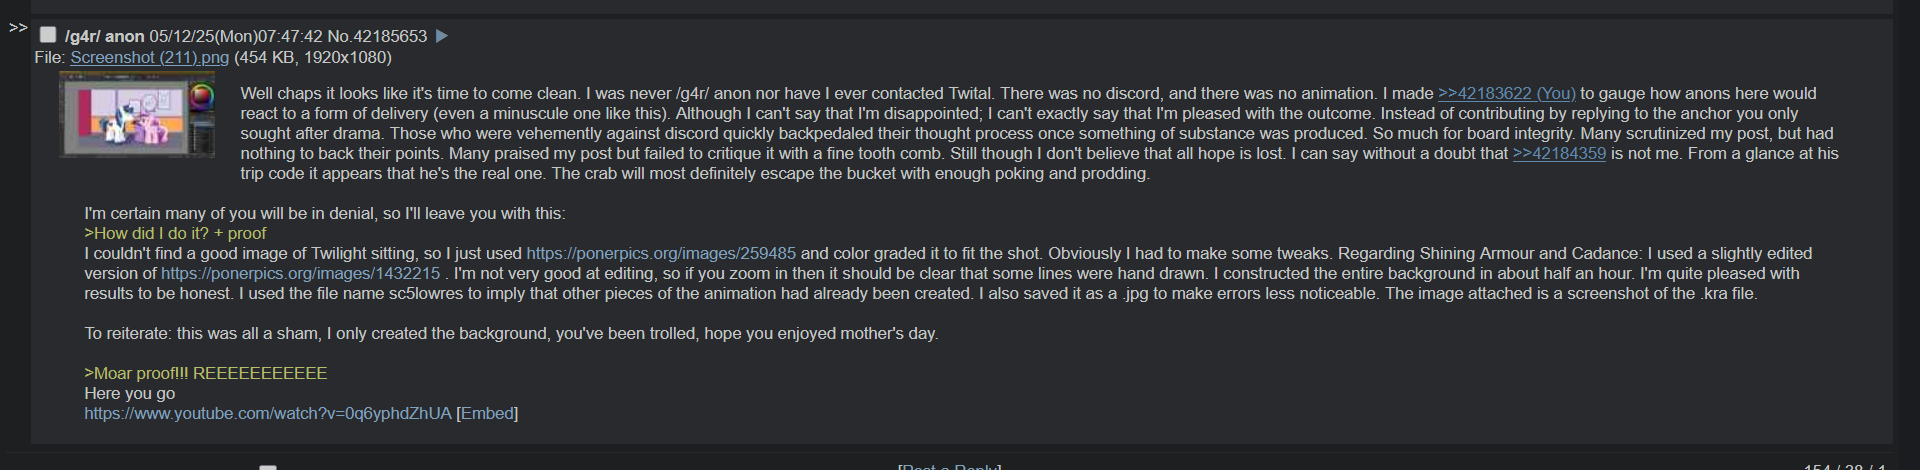
Task: Tick the checkbox beside /g4r/ anon
Action: click(48, 35)
